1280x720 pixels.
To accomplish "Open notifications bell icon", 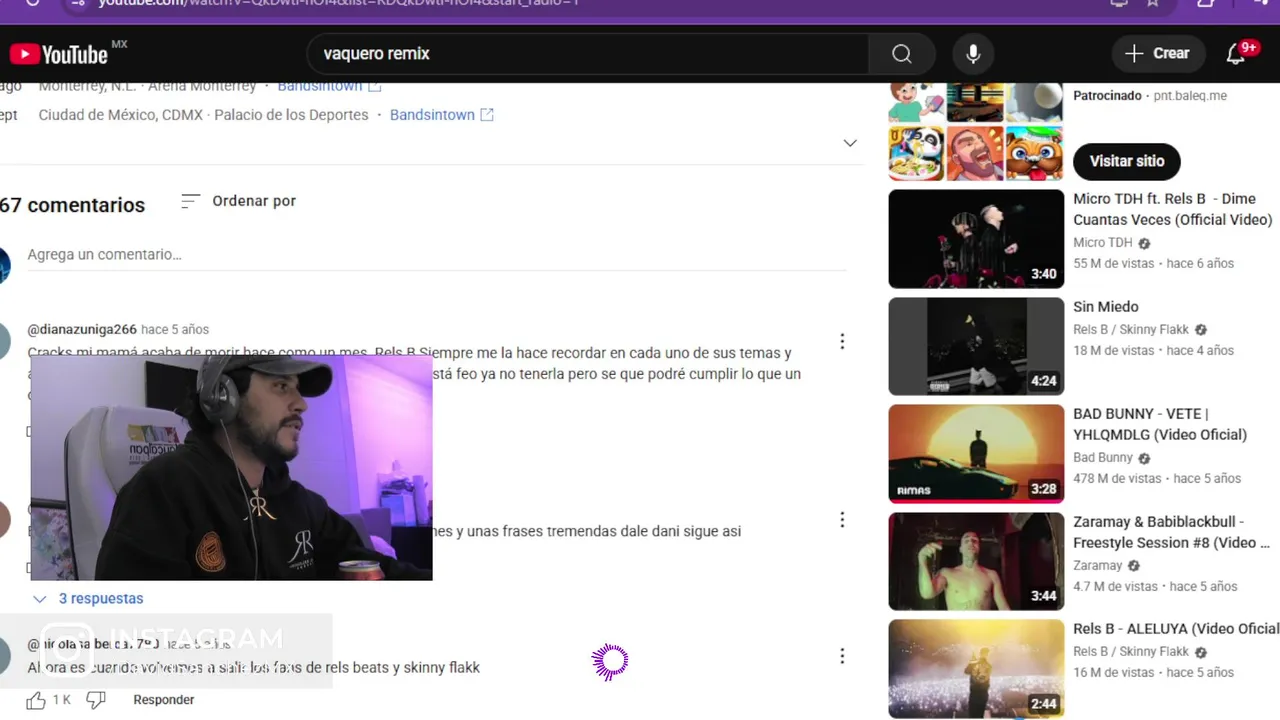I will pos(1237,54).
